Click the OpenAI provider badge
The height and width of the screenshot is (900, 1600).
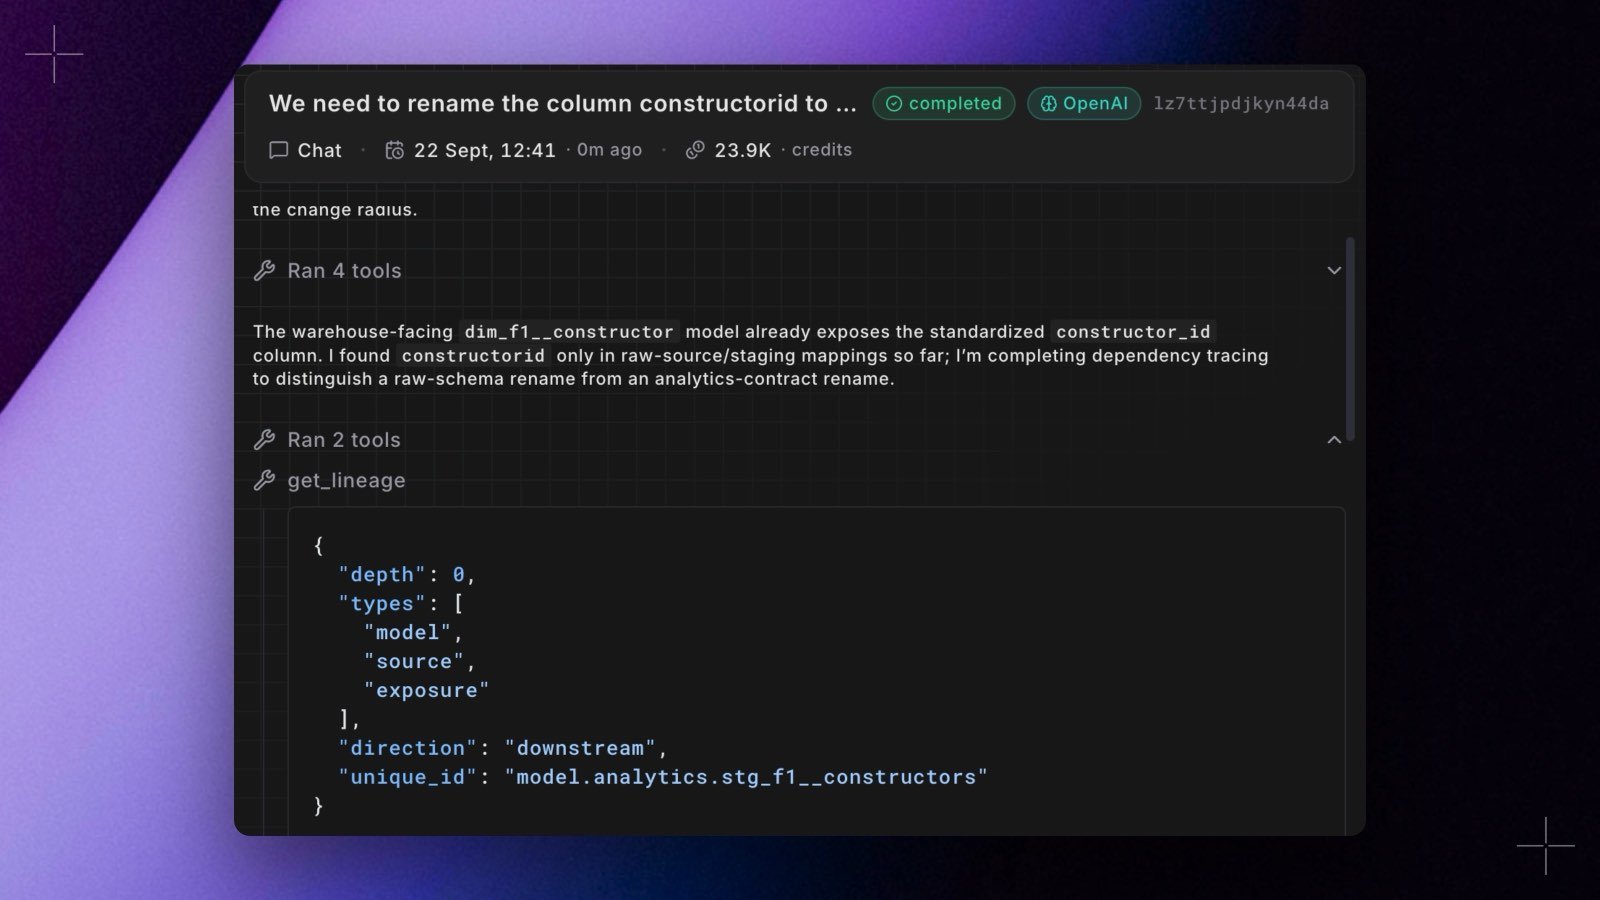tap(1084, 103)
